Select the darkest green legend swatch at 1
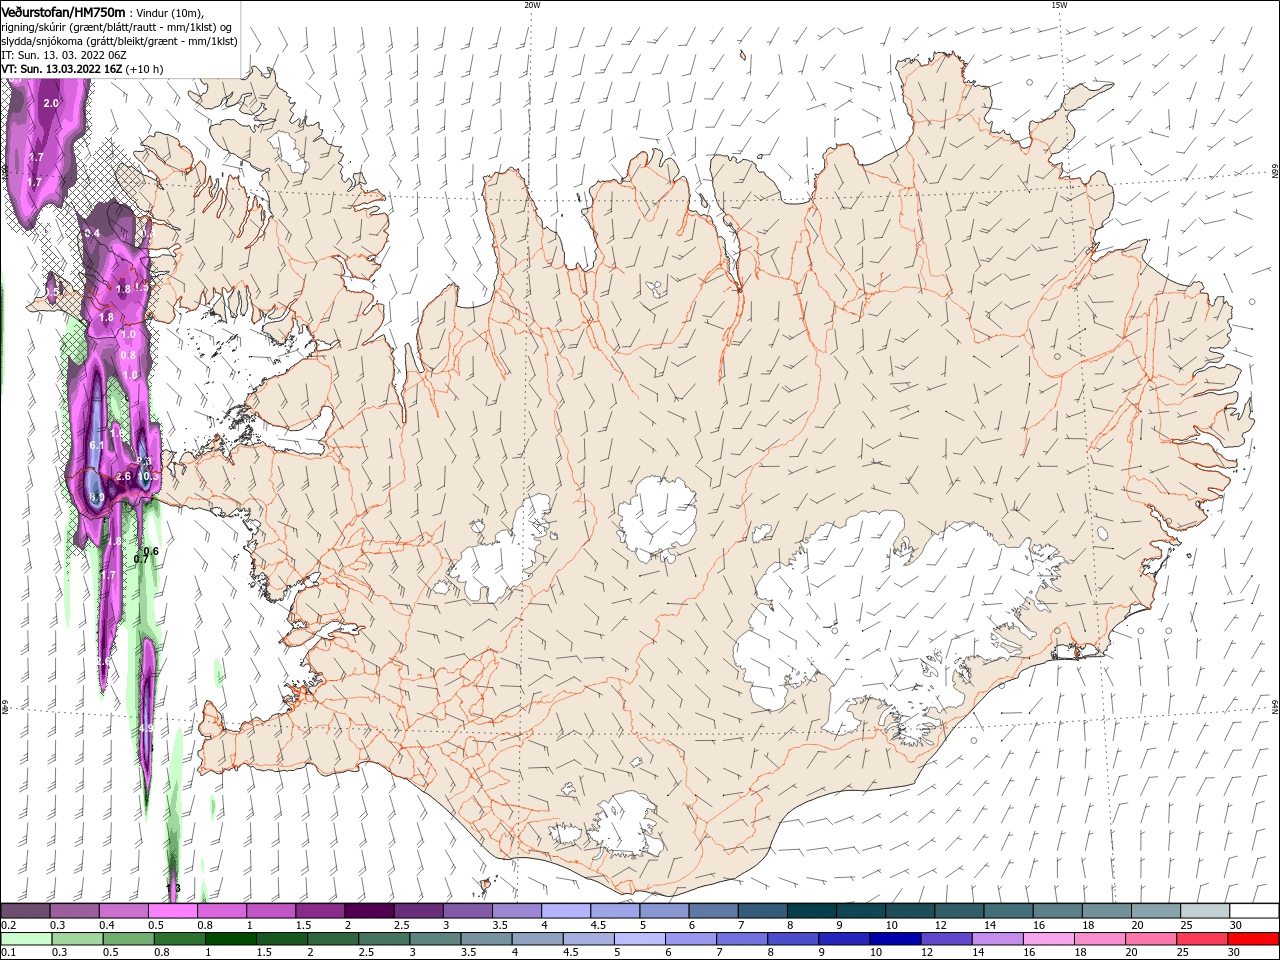Image resolution: width=1280 pixels, height=960 pixels. click(232, 939)
